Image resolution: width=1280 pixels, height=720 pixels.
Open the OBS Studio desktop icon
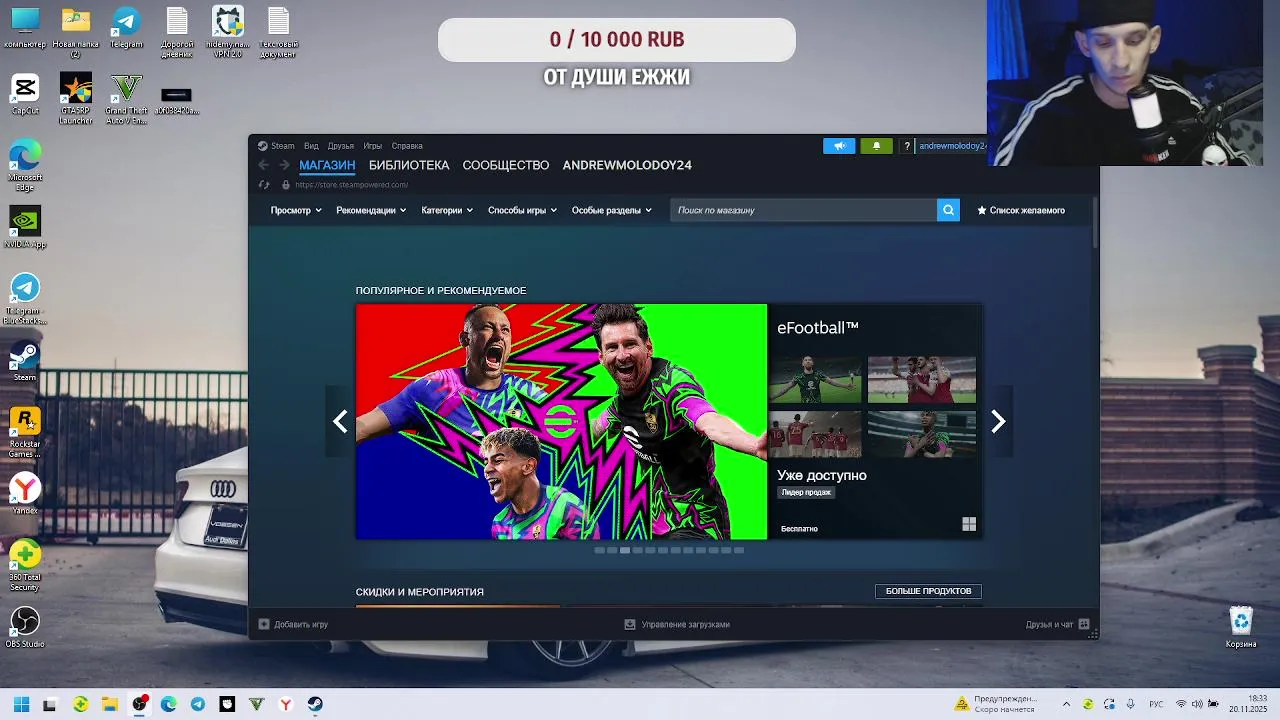(25, 628)
